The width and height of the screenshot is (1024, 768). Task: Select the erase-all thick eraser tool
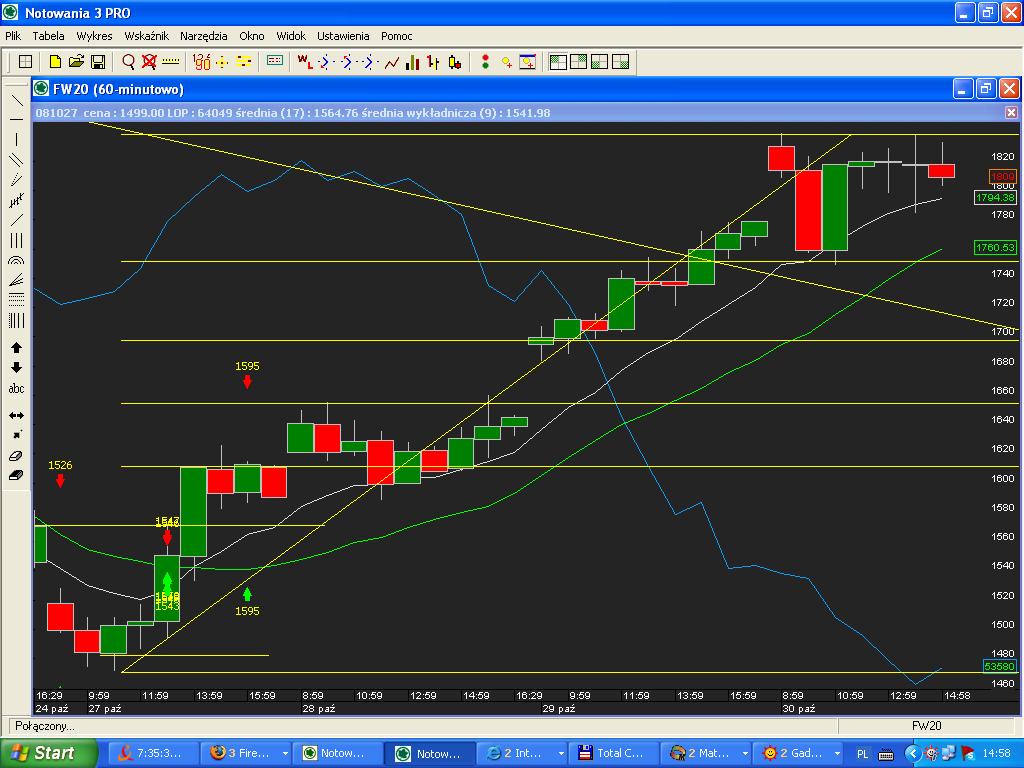pos(16,475)
